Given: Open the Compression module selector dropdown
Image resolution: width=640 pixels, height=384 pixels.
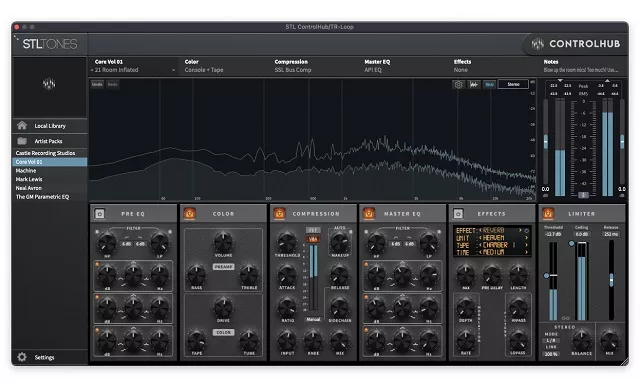Looking at the screenshot, I should click(313, 66).
